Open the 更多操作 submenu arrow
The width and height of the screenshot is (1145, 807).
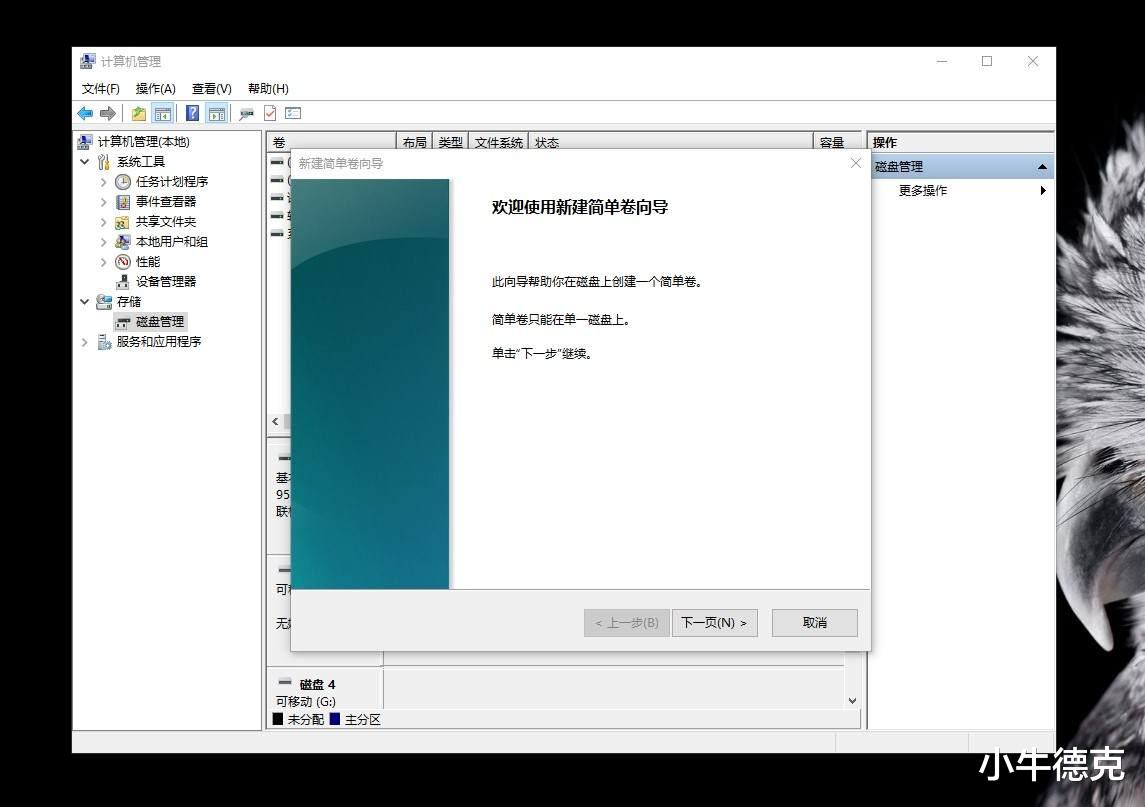click(x=1043, y=190)
